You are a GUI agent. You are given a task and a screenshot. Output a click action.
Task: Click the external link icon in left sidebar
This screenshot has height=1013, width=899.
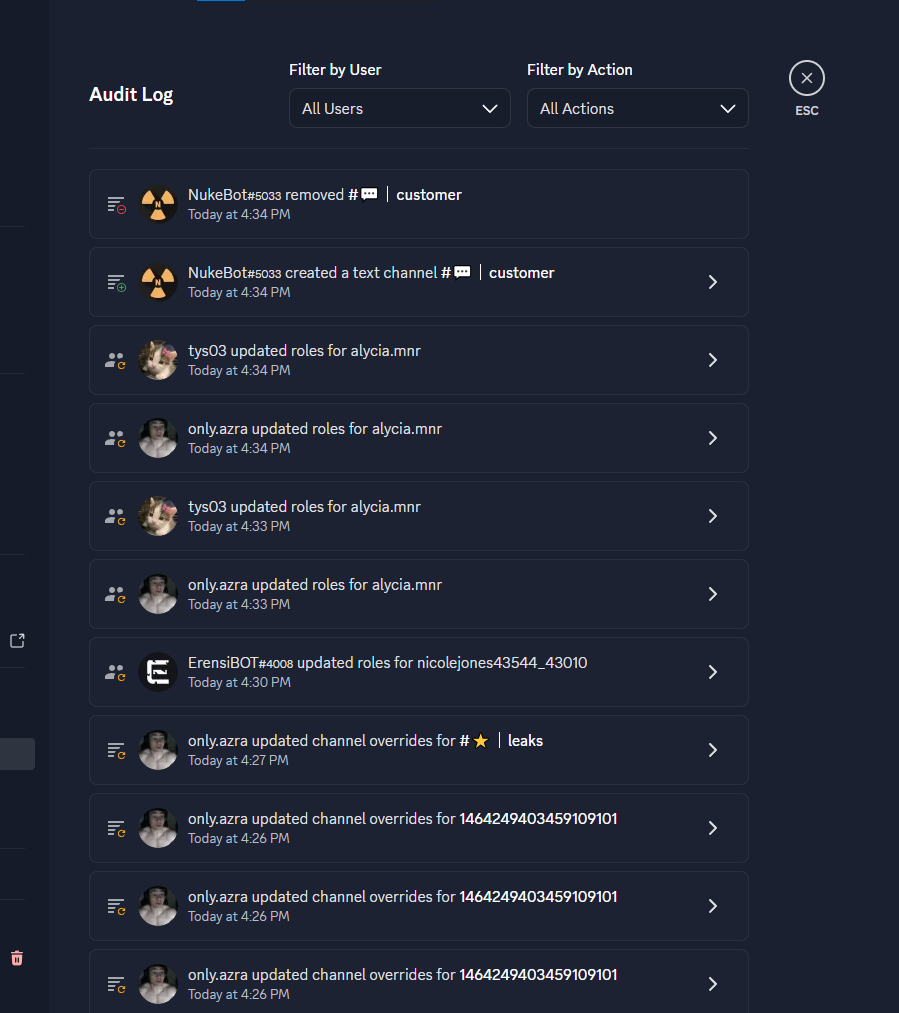coord(17,640)
